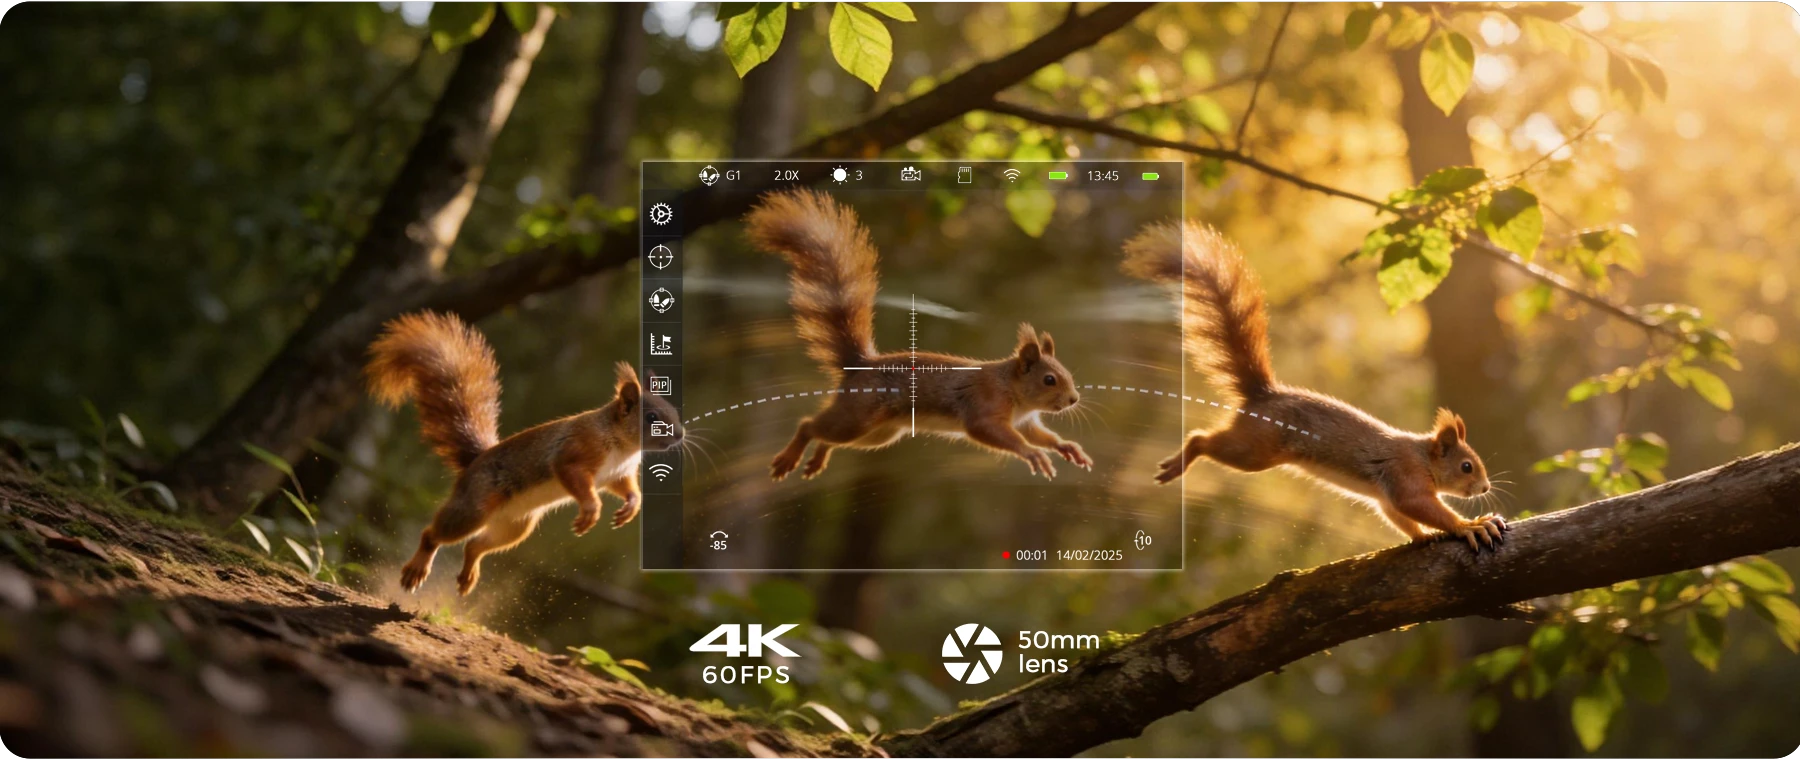Viewport: 1800px width, 759px height.
Task: Click the 13:45 clock display
Action: [1103, 175]
